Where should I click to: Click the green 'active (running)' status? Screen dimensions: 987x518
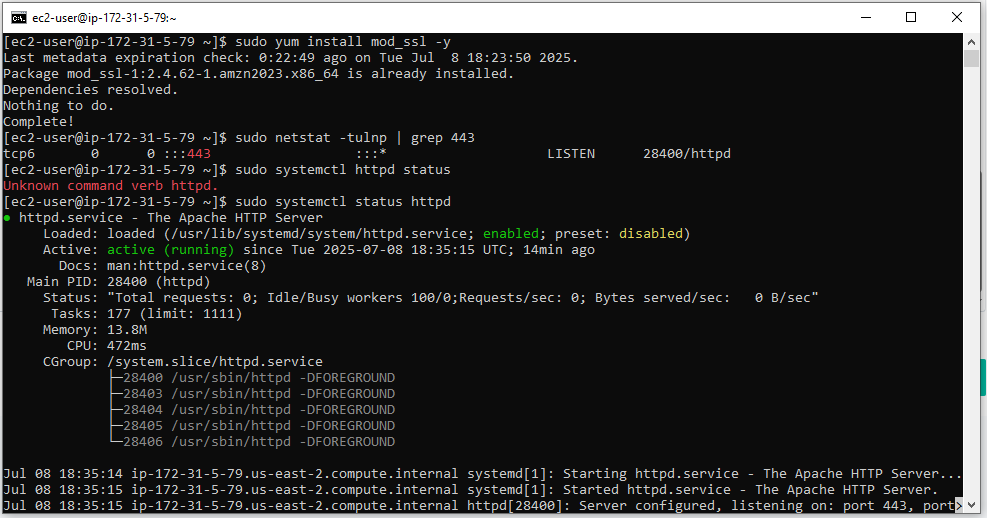point(171,250)
